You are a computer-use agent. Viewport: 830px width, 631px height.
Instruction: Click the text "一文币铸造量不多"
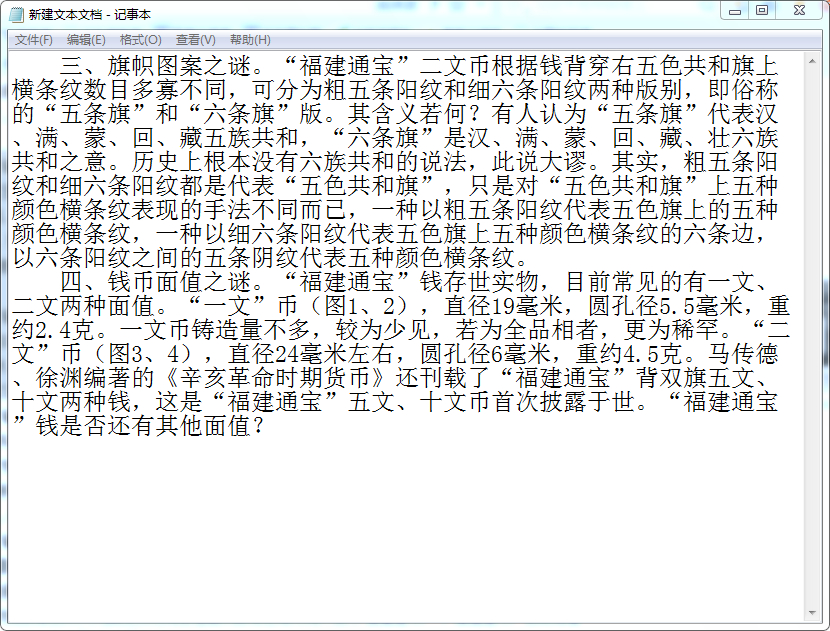click(x=216, y=330)
